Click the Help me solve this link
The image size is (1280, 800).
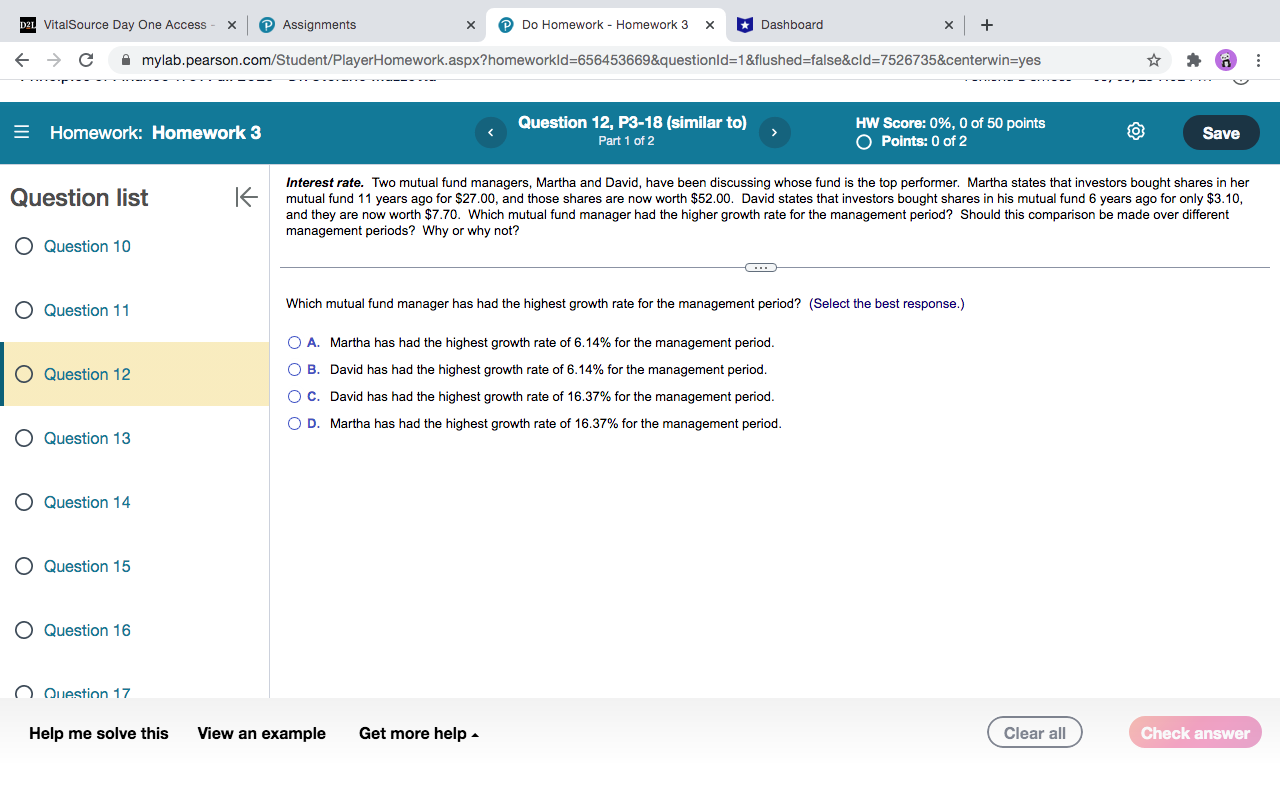[98, 733]
